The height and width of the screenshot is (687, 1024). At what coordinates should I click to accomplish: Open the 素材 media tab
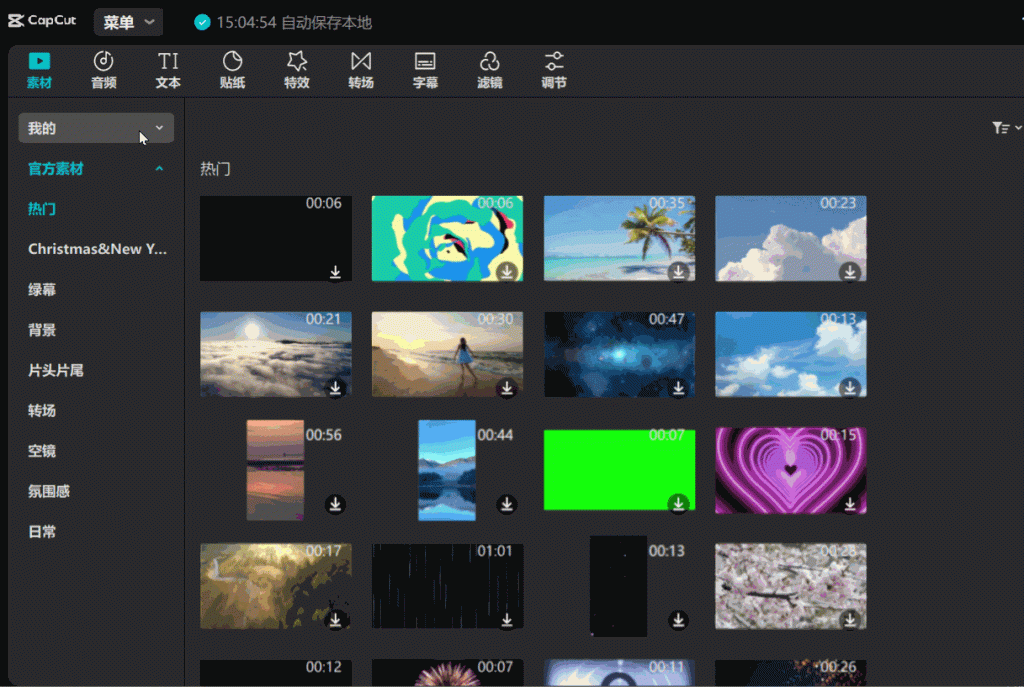pyautogui.click(x=39, y=70)
